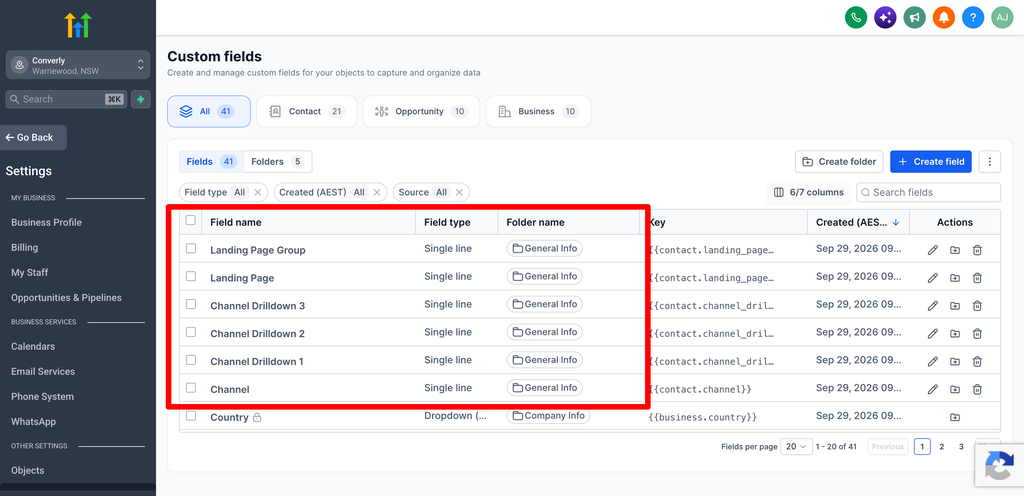Open the AJ user avatar menu
The height and width of the screenshot is (496, 1024).
pos(1002,18)
